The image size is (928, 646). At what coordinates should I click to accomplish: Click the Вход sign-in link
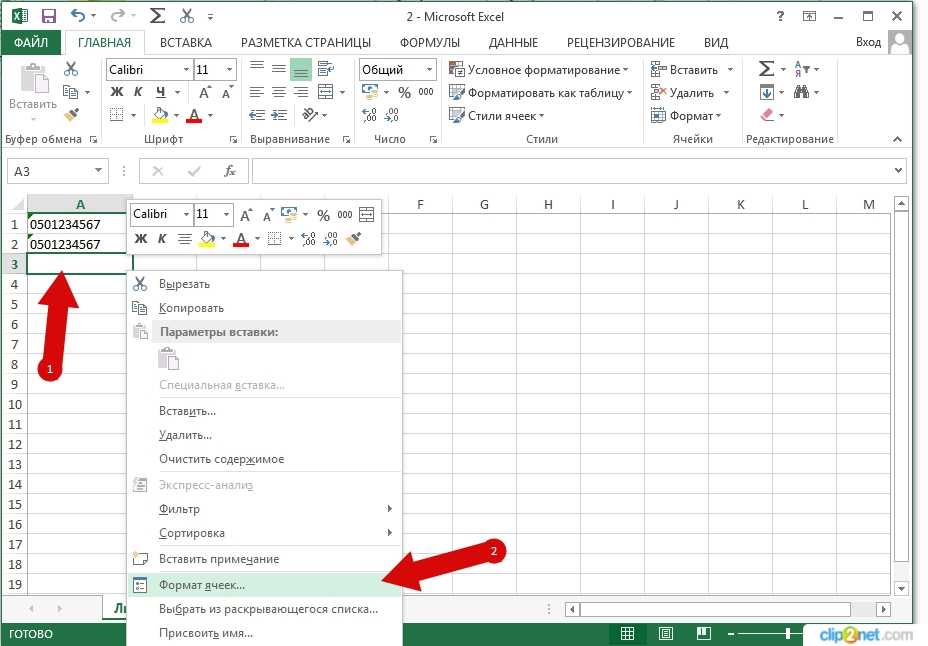point(868,42)
